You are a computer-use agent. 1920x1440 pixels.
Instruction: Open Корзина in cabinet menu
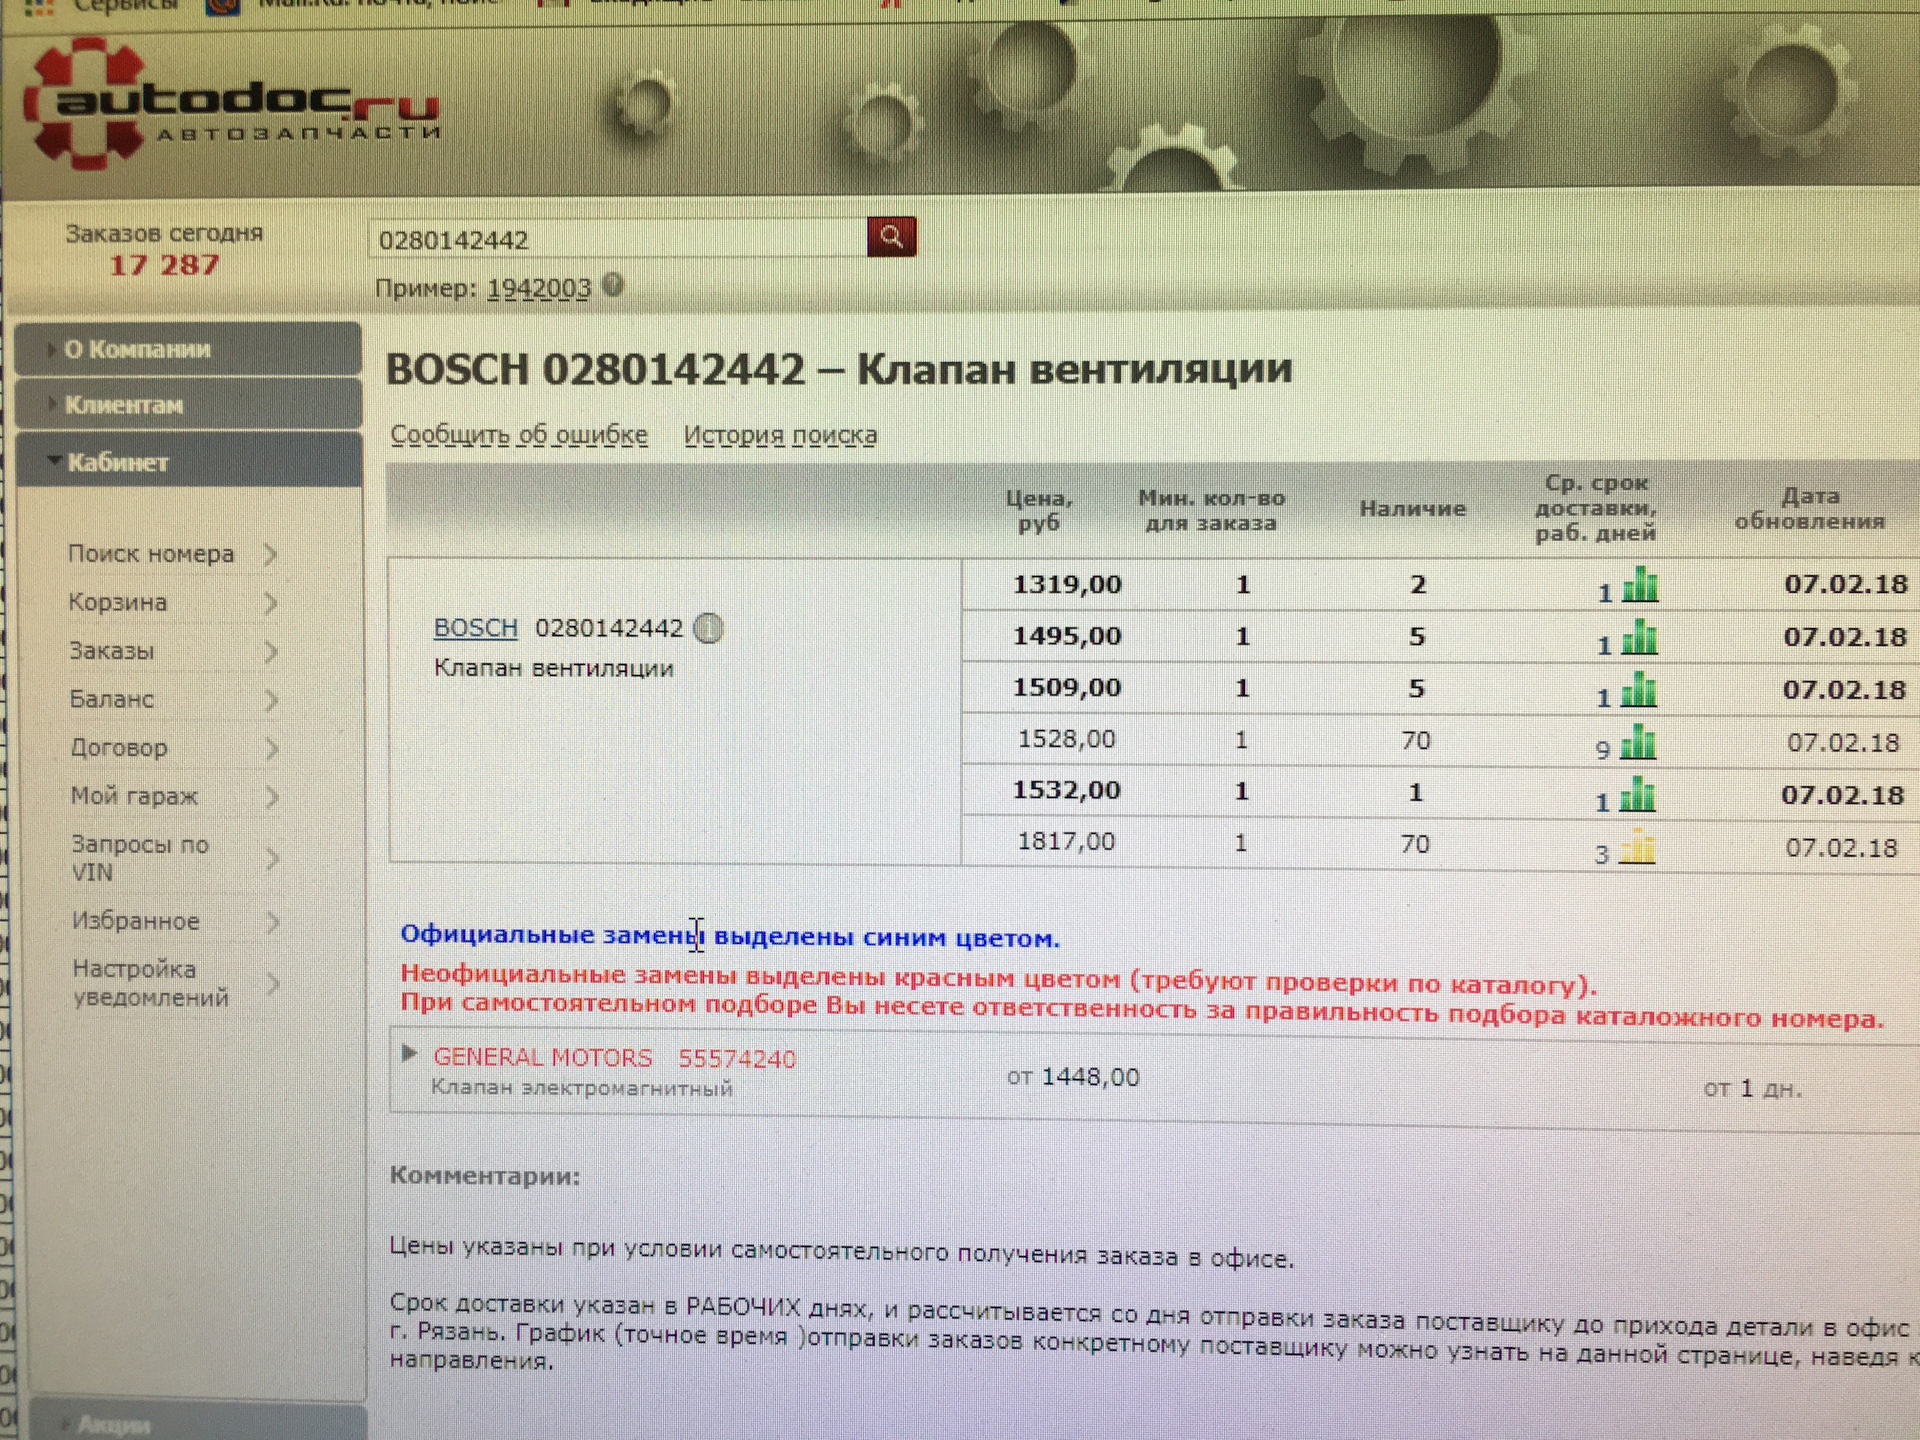[x=118, y=602]
